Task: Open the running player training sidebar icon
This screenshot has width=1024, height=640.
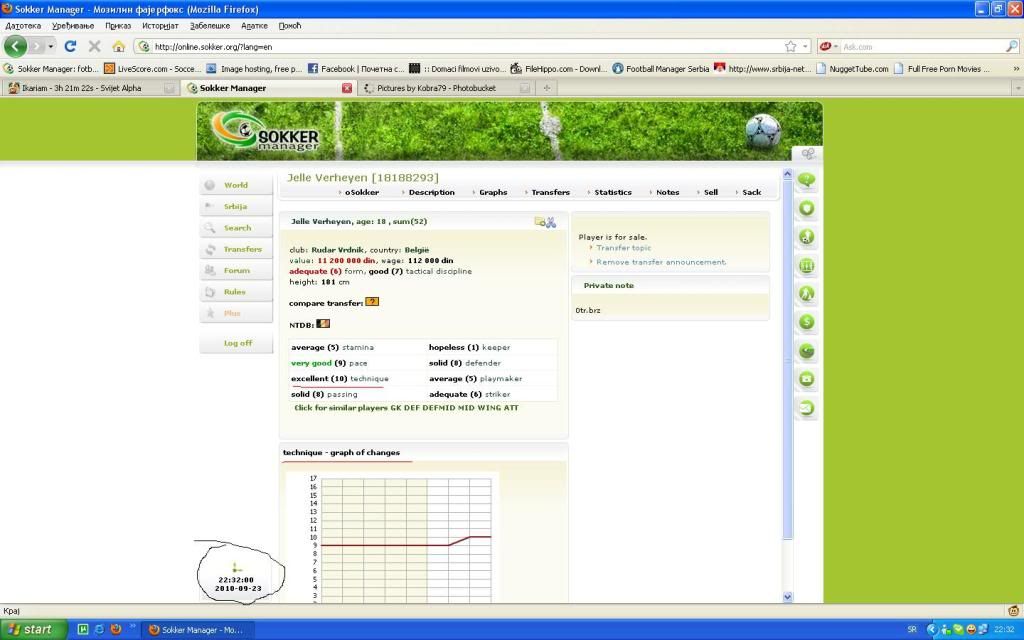Action: (807, 294)
